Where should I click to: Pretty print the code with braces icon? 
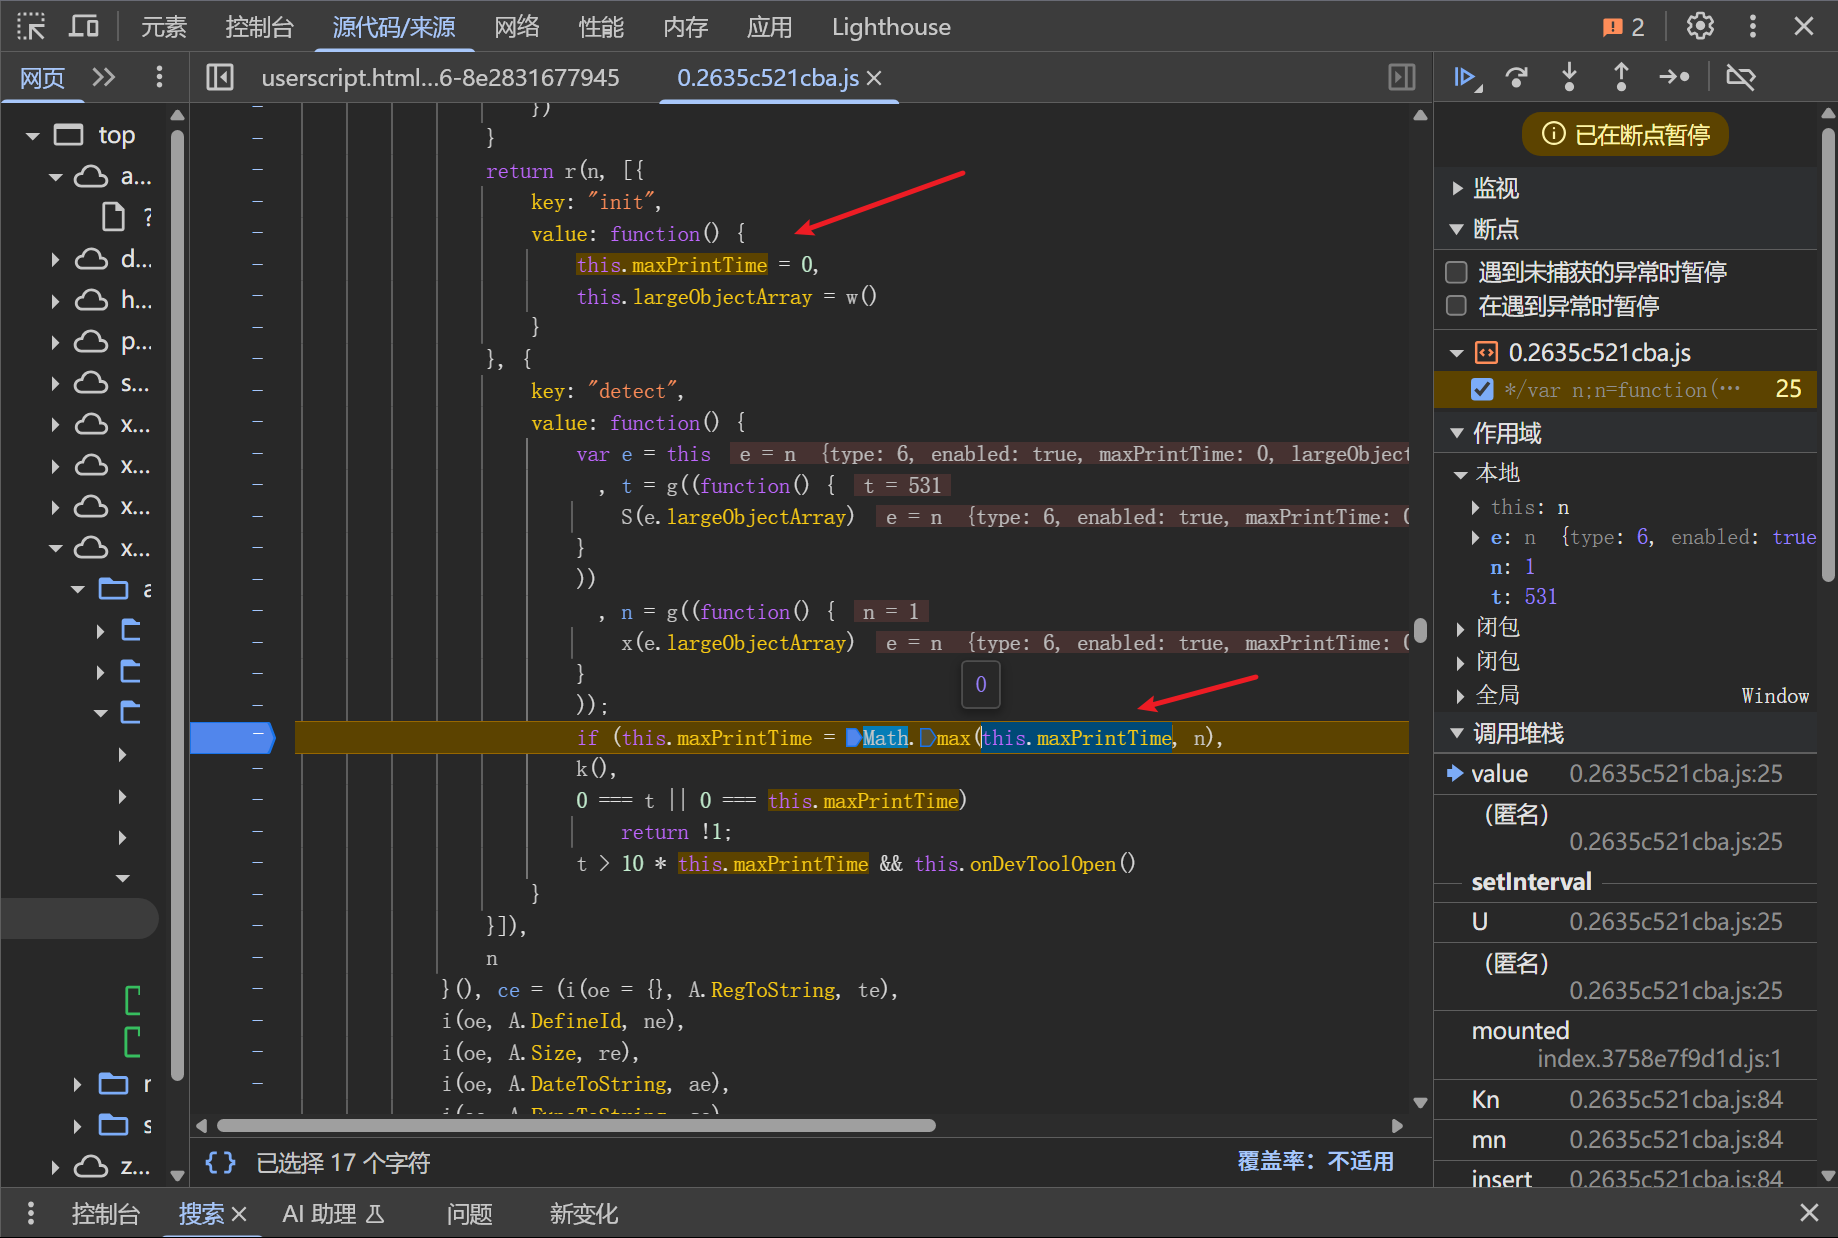click(220, 1162)
